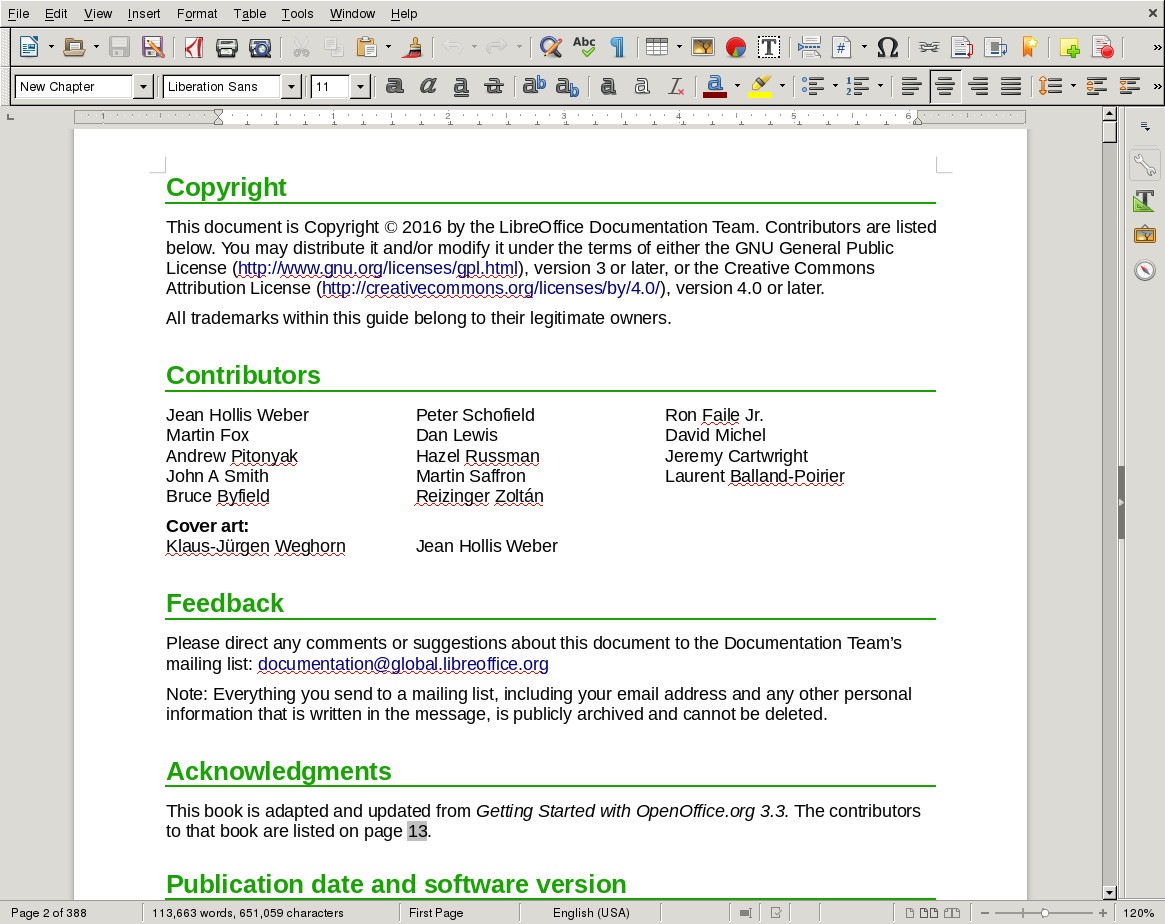The width and height of the screenshot is (1165, 924).
Task: Select the Clone Formatting paintbrush
Action: click(x=412, y=47)
